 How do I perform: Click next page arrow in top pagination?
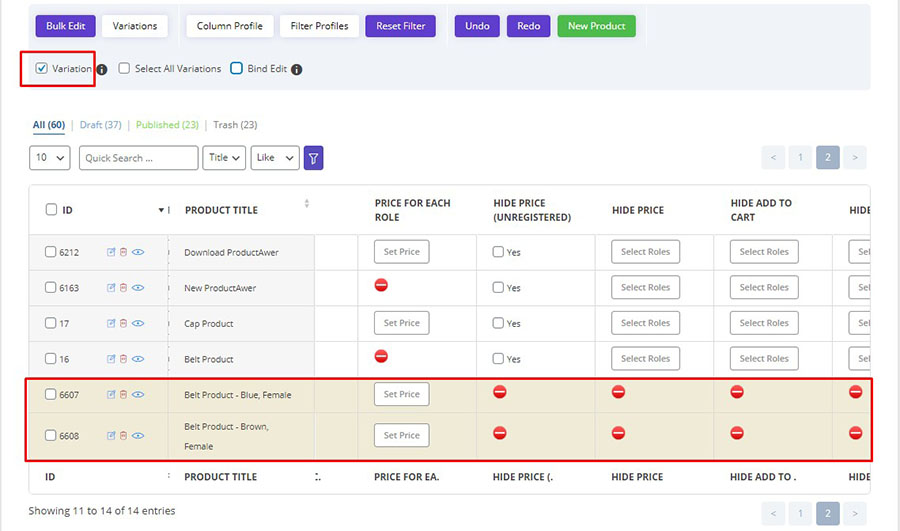pyautogui.click(x=855, y=157)
